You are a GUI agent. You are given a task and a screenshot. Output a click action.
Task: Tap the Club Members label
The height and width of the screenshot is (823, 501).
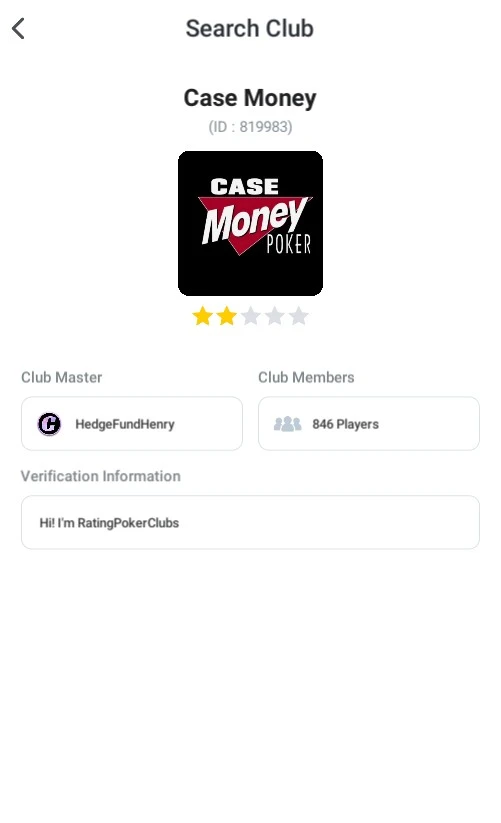click(306, 377)
